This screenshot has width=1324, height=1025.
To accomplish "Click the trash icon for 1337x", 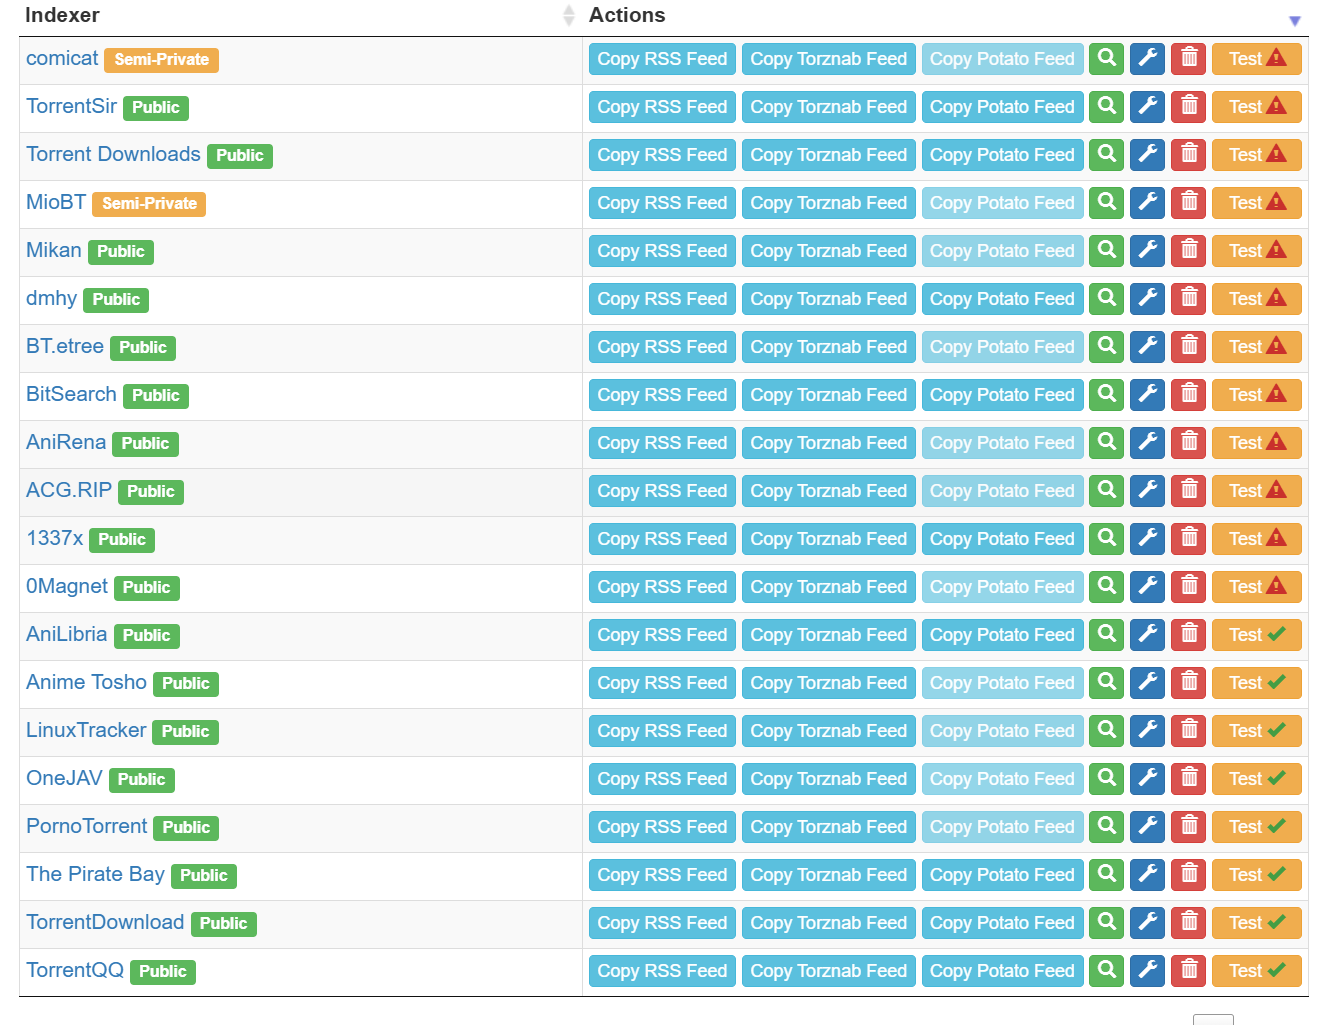I will (1188, 539).
